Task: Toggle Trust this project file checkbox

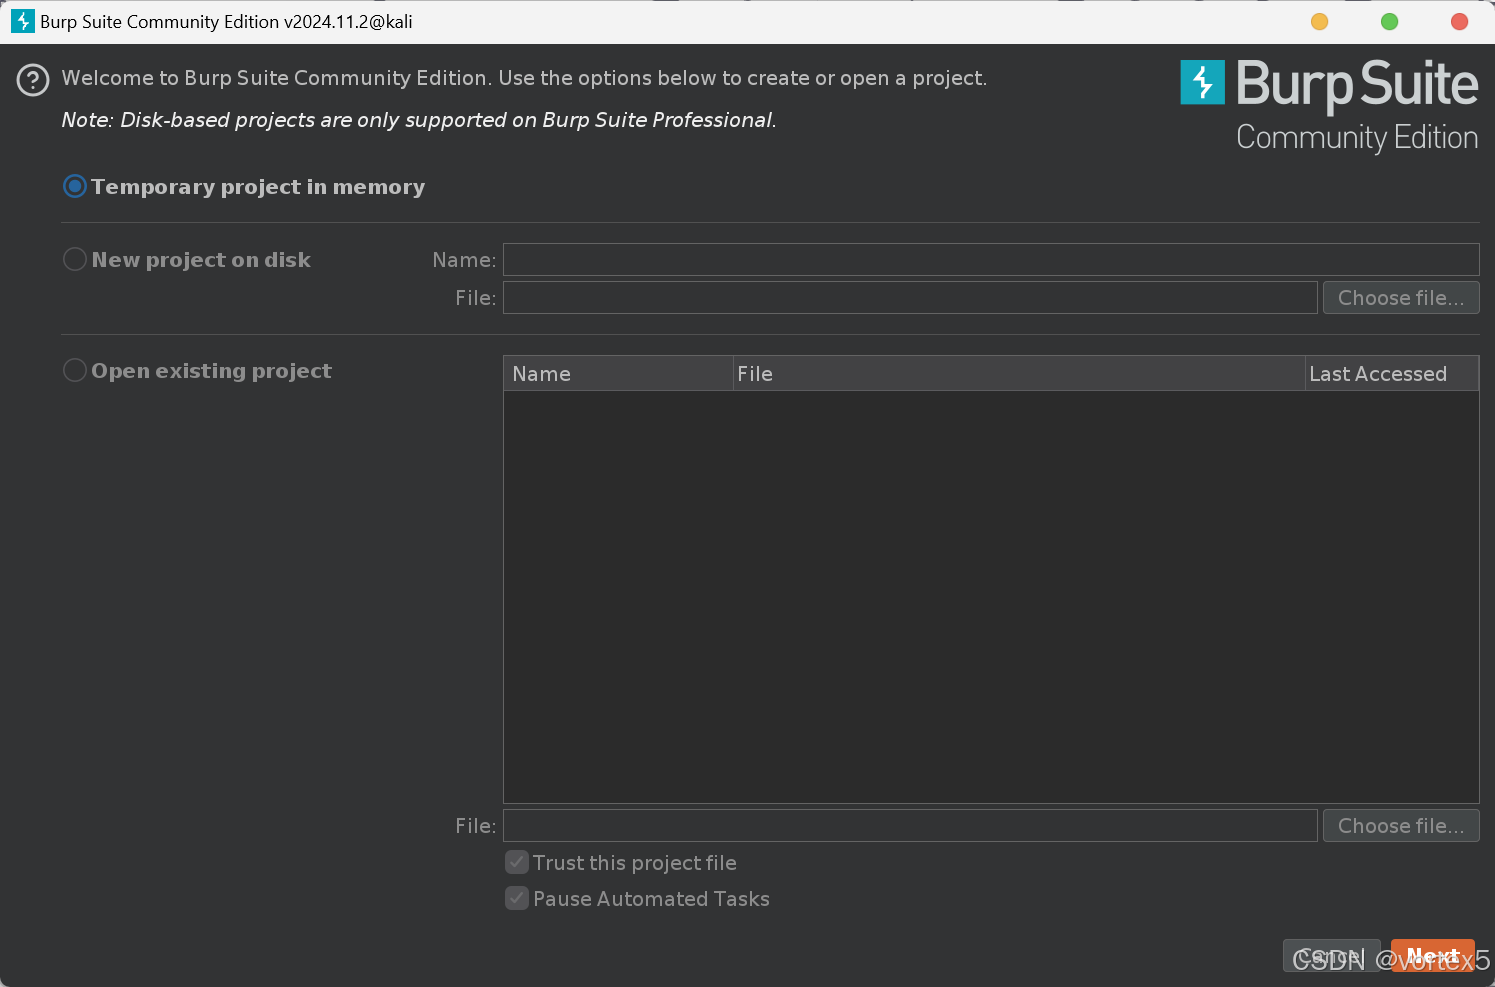Action: tap(517, 862)
